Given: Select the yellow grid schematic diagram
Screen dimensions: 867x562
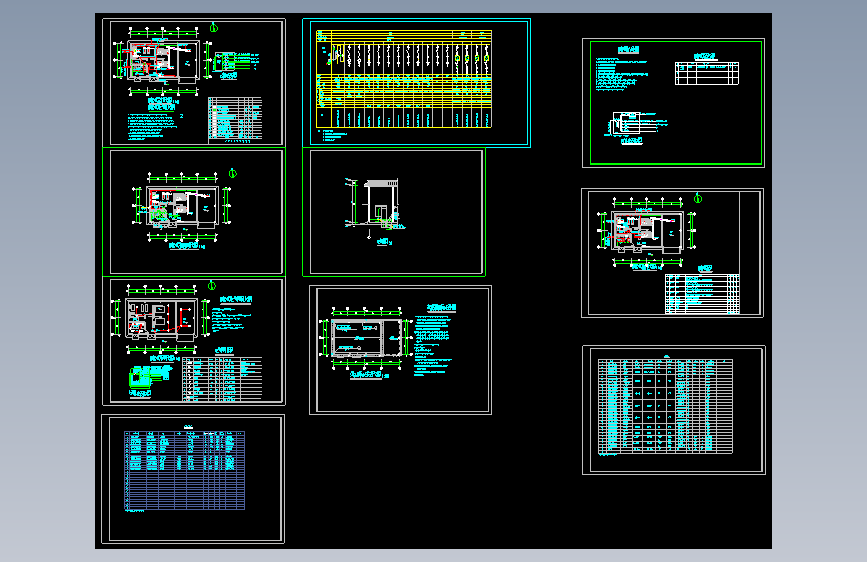Looking at the screenshot, I should pos(404,79).
